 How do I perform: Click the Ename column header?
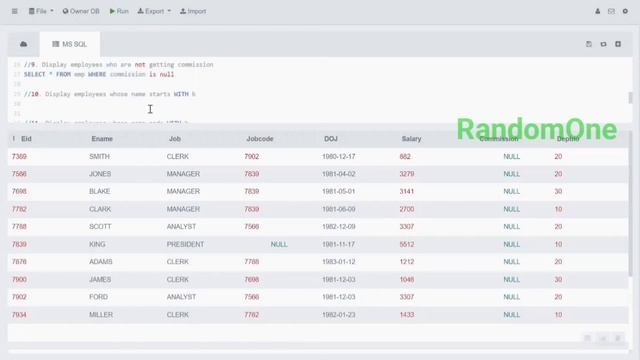(102, 139)
